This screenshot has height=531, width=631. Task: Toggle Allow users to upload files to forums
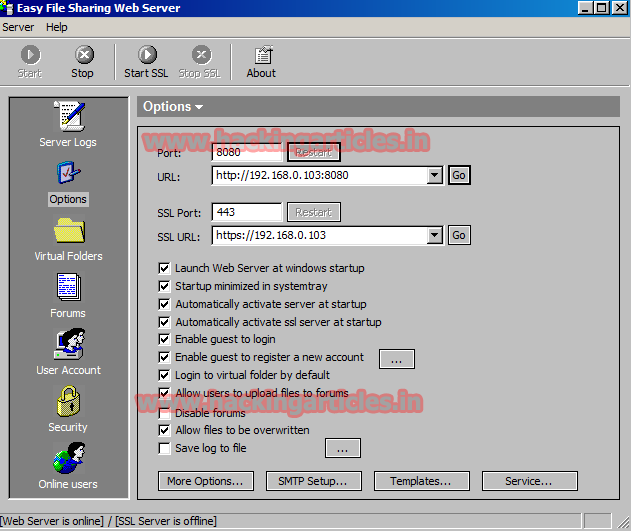(x=164, y=393)
